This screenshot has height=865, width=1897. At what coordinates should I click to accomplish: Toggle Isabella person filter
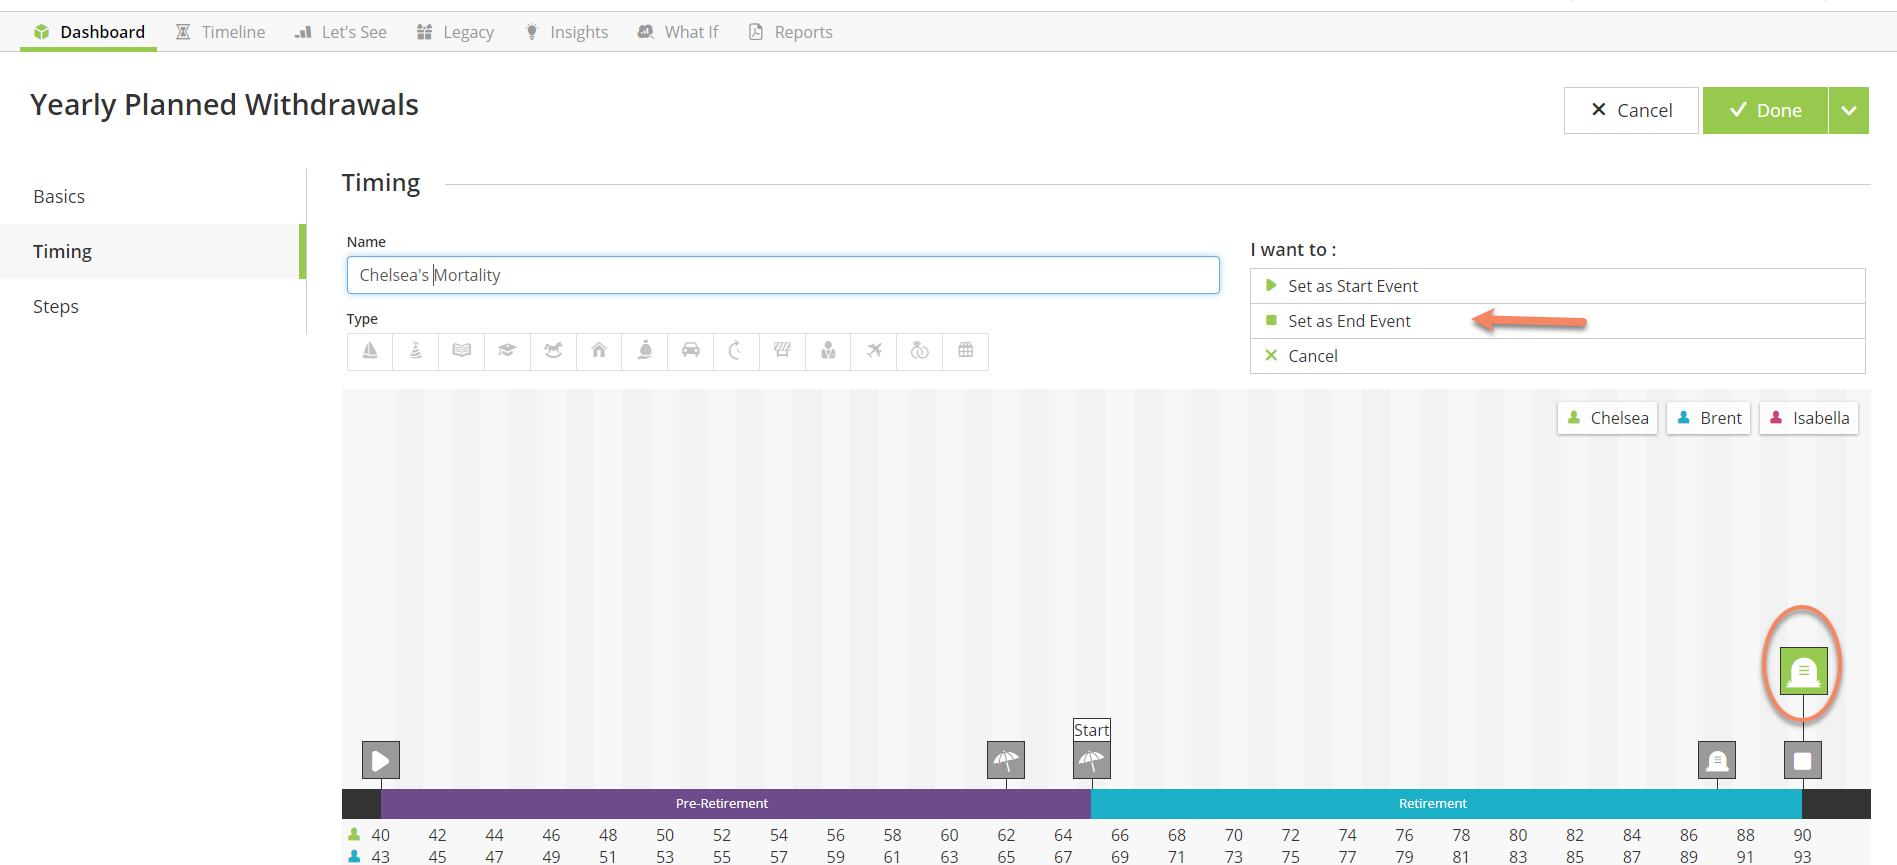pyautogui.click(x=1809, y=418)
